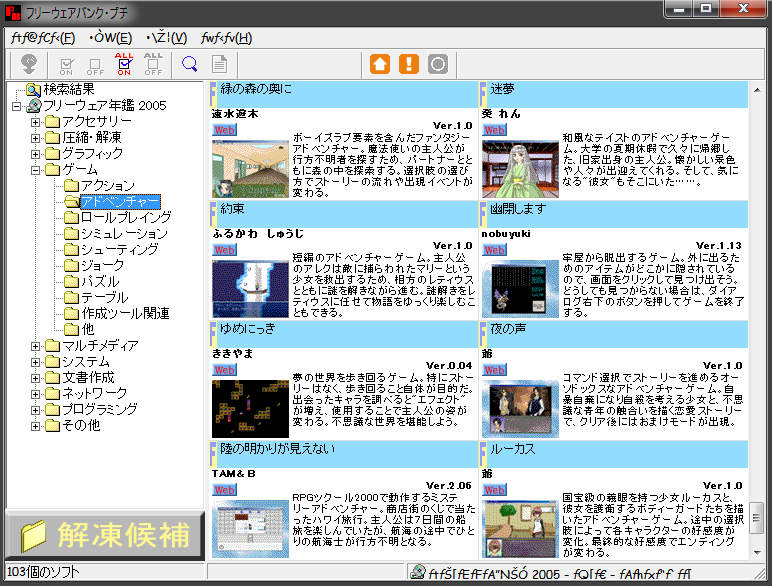Open the magnifier search tool

(x=190, y=64)
